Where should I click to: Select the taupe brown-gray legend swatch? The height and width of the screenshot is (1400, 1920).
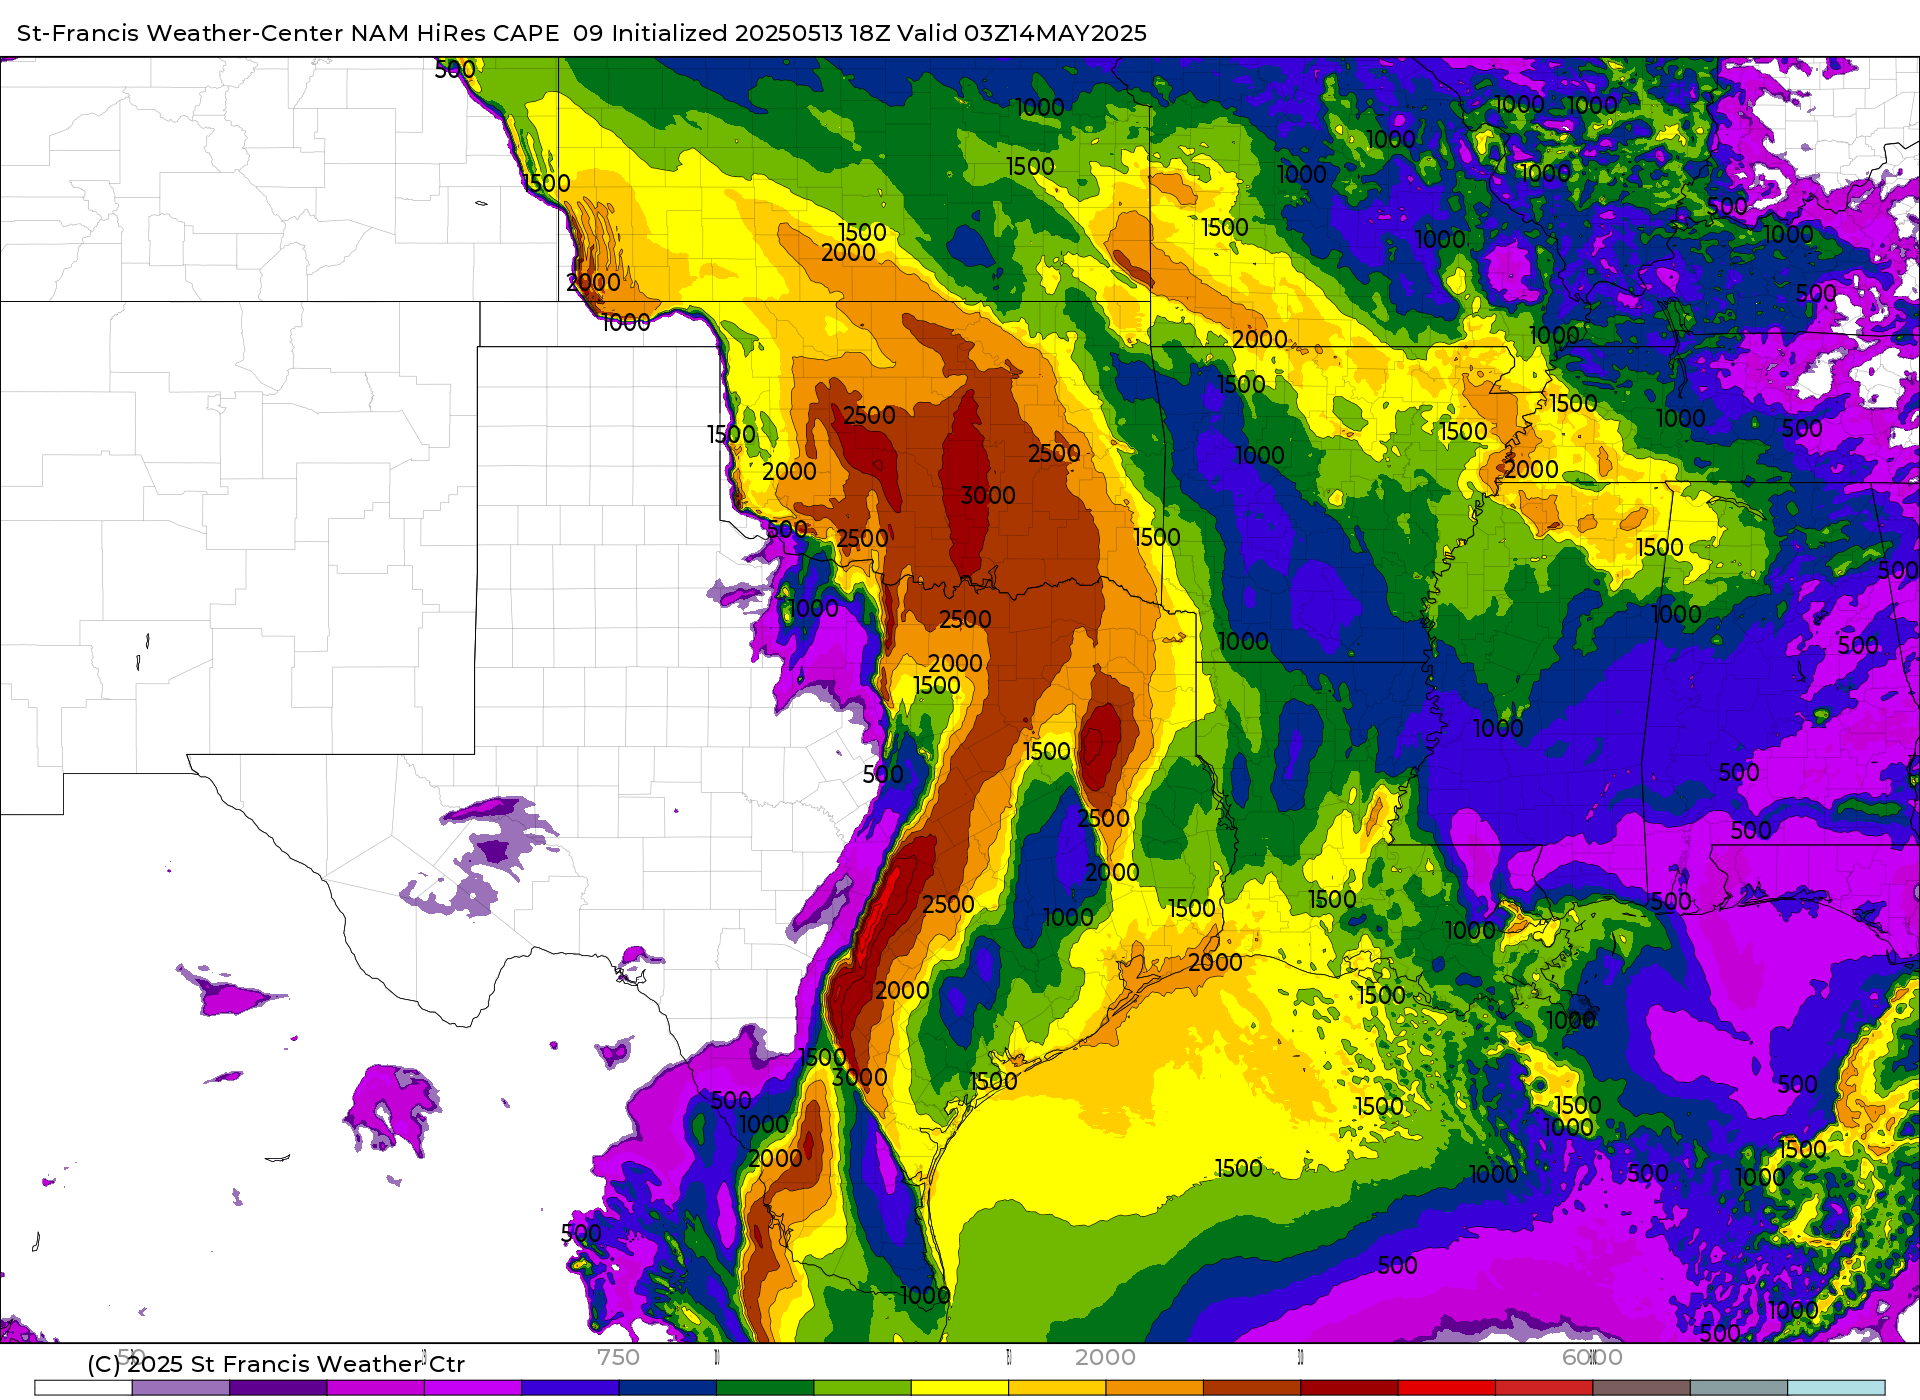[x=1641, y=1387]
